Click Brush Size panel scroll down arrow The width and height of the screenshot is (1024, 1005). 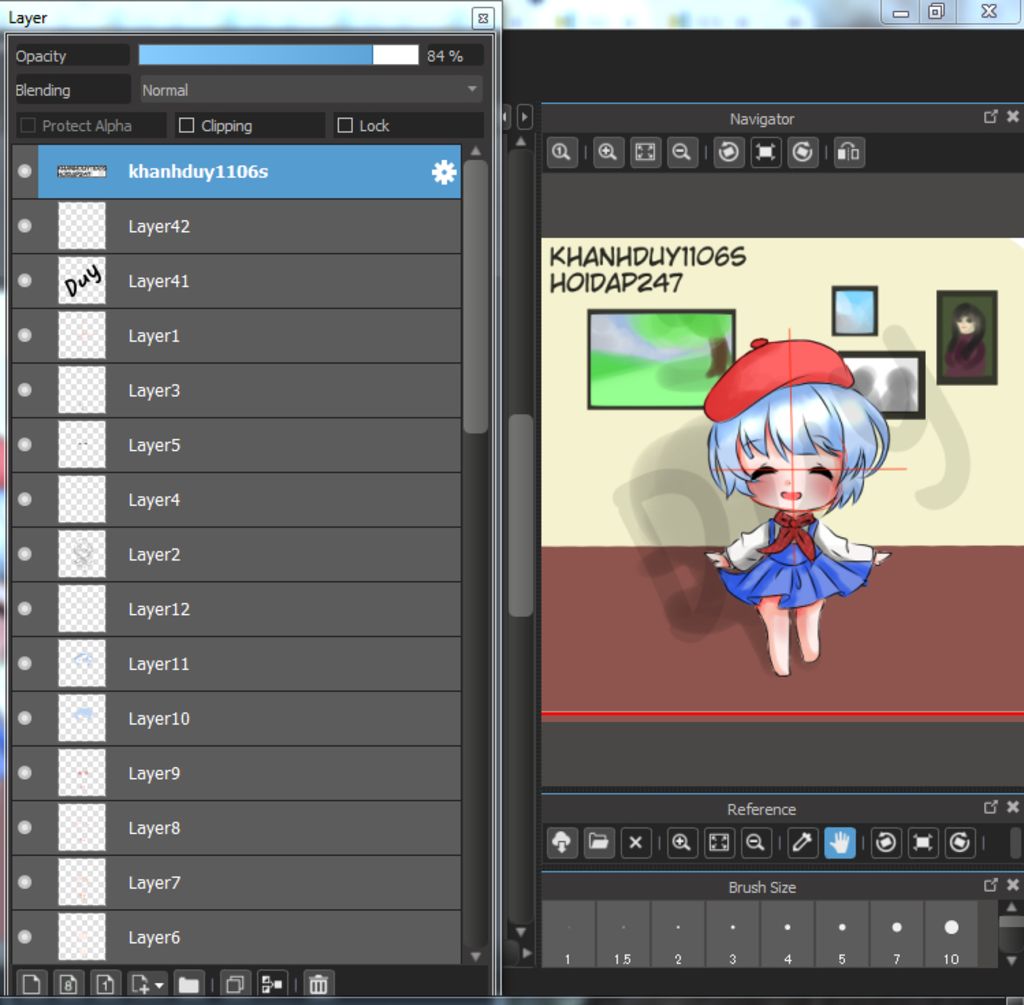[1012, 959]
